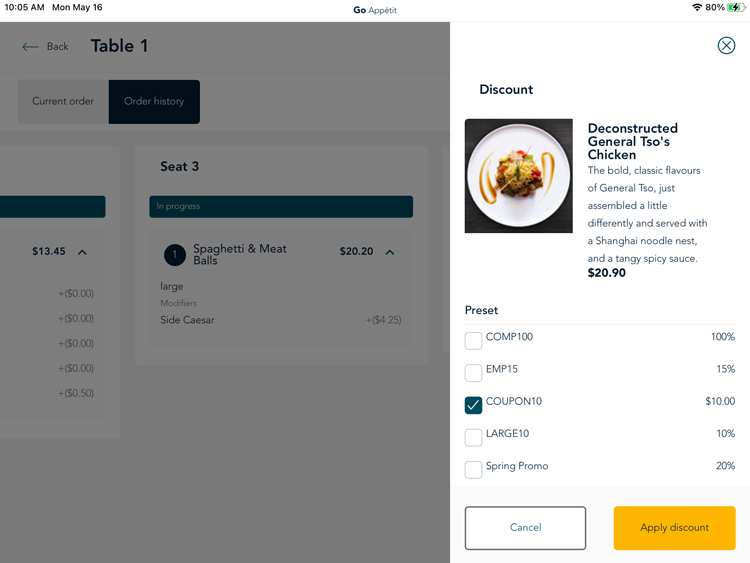
Task: Click the Apply discount button
Action: (674, 528)
